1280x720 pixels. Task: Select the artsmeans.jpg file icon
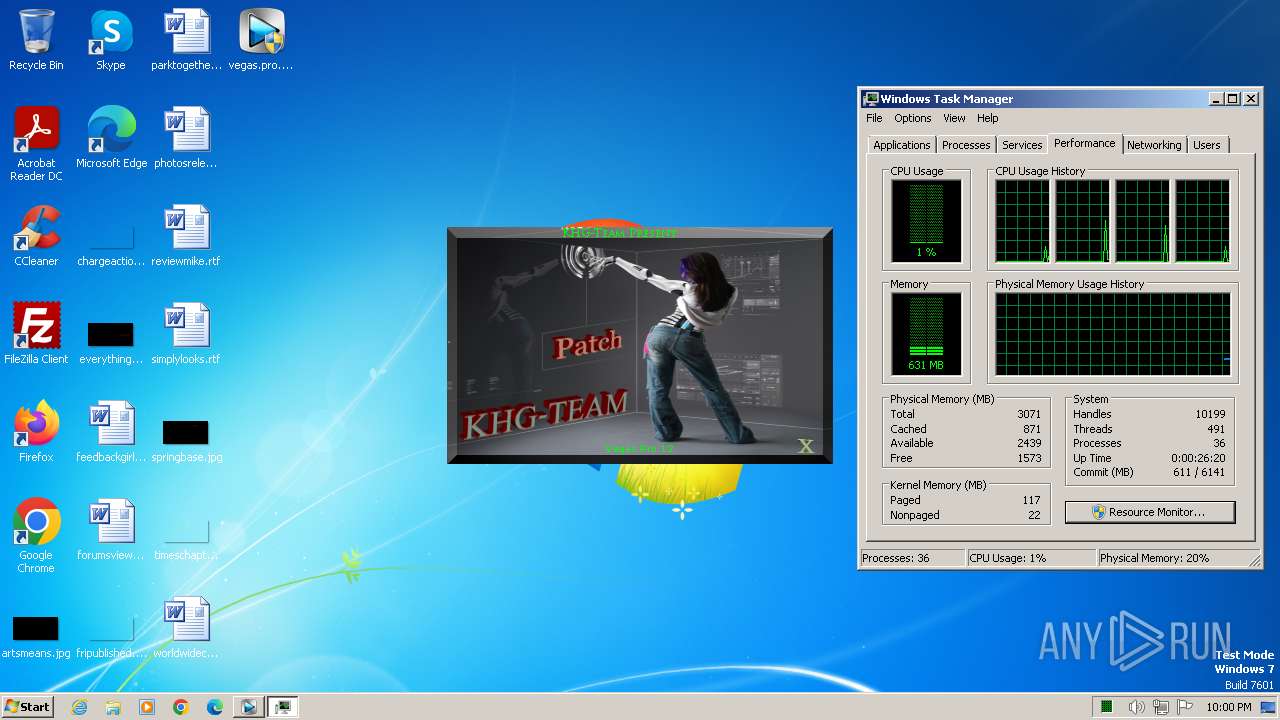tap(36, 636)
